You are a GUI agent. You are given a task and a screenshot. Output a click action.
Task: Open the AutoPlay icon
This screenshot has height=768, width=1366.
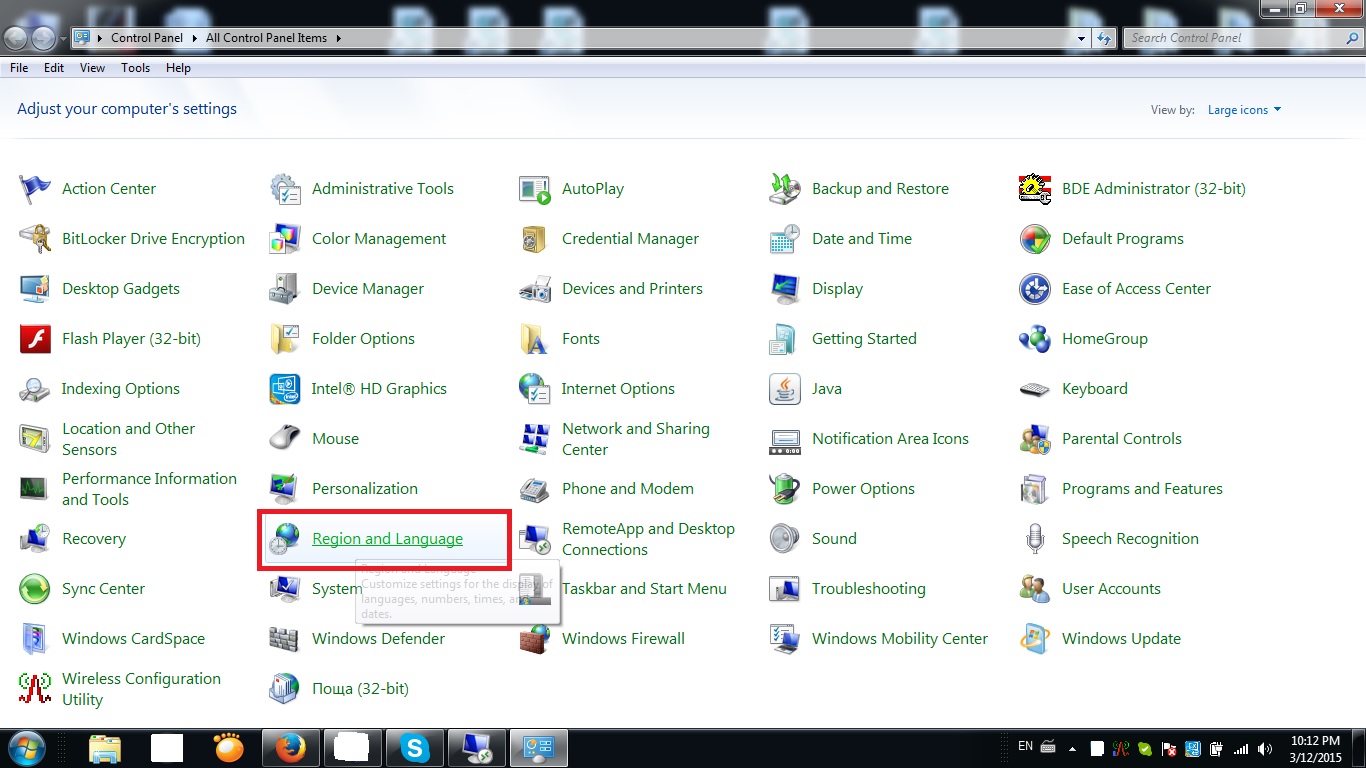tap(535, 188)
